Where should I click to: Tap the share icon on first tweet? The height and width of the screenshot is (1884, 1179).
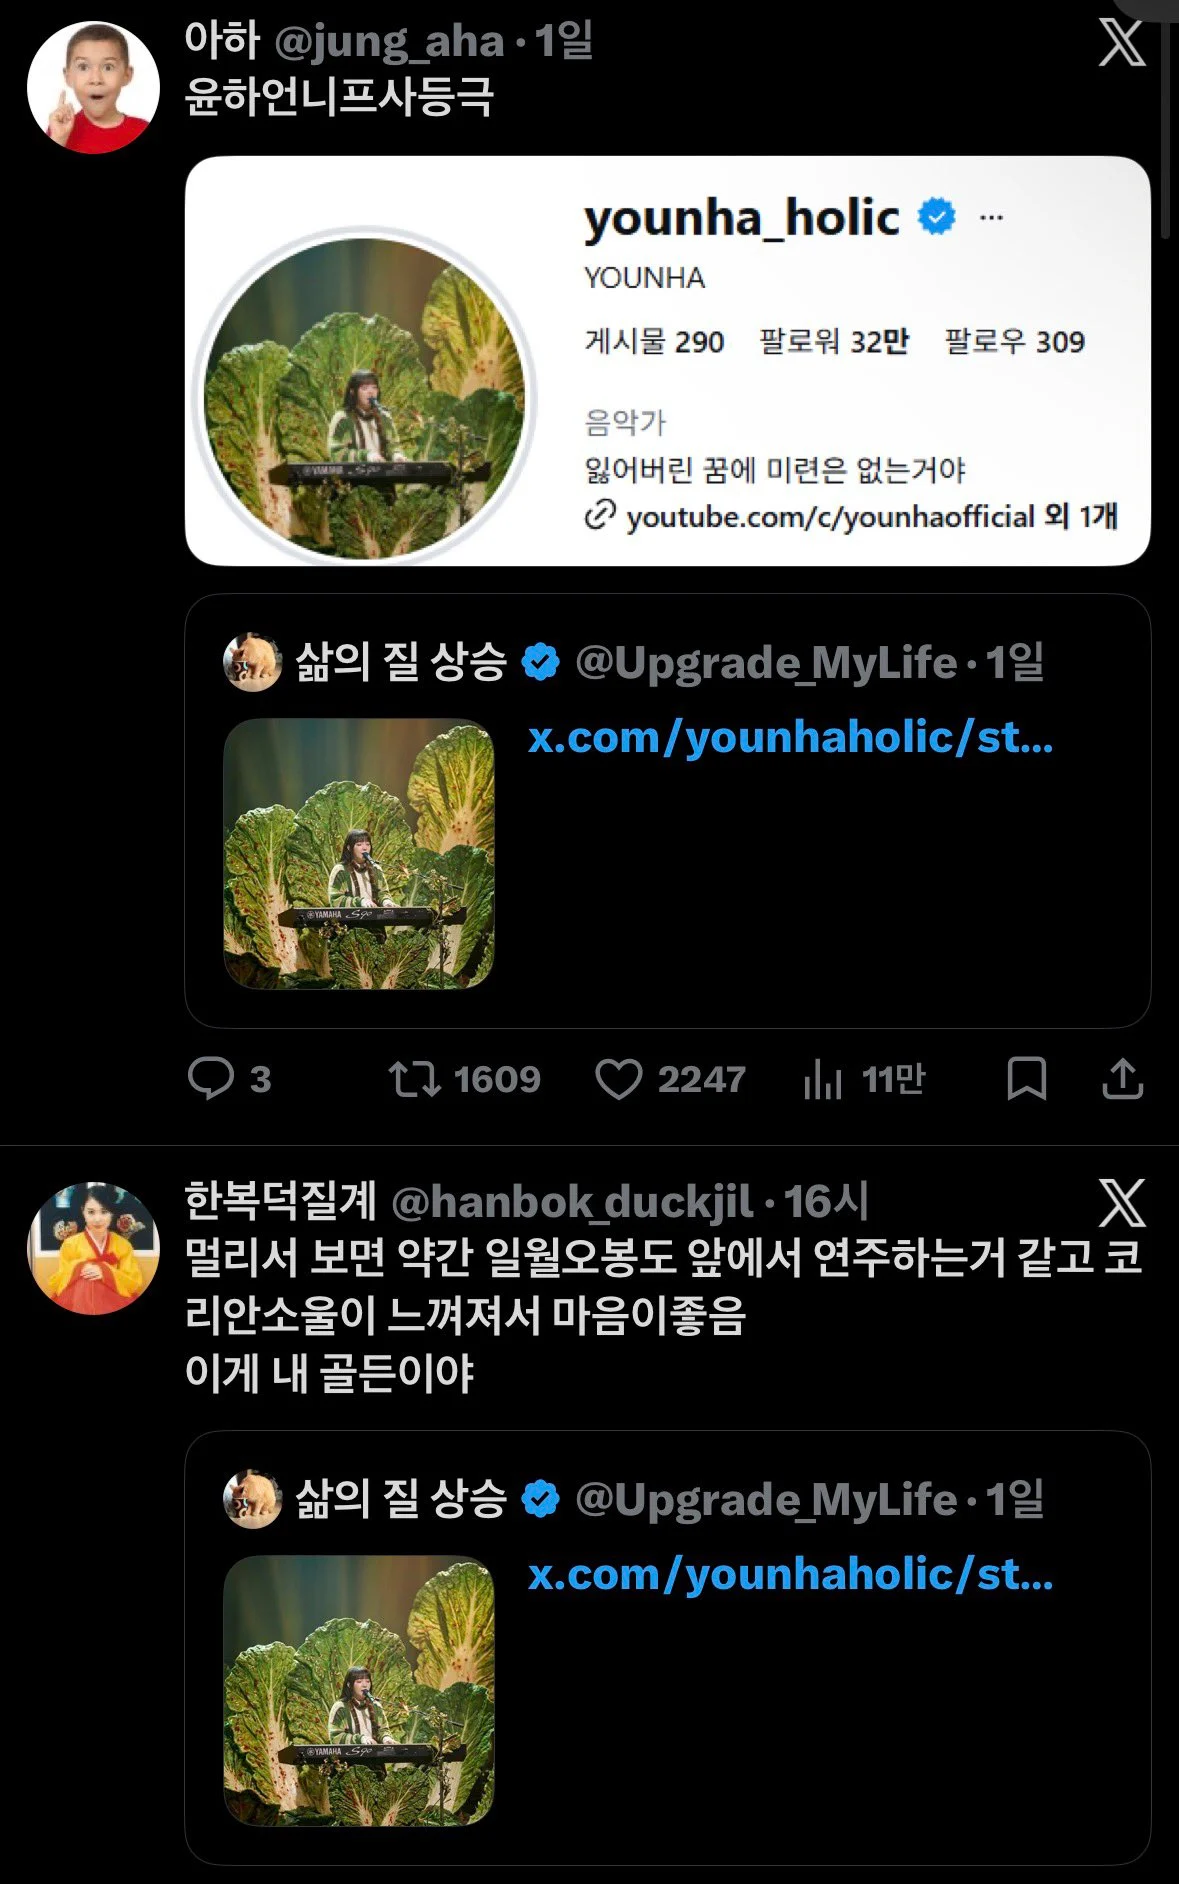(1122, 1079)
